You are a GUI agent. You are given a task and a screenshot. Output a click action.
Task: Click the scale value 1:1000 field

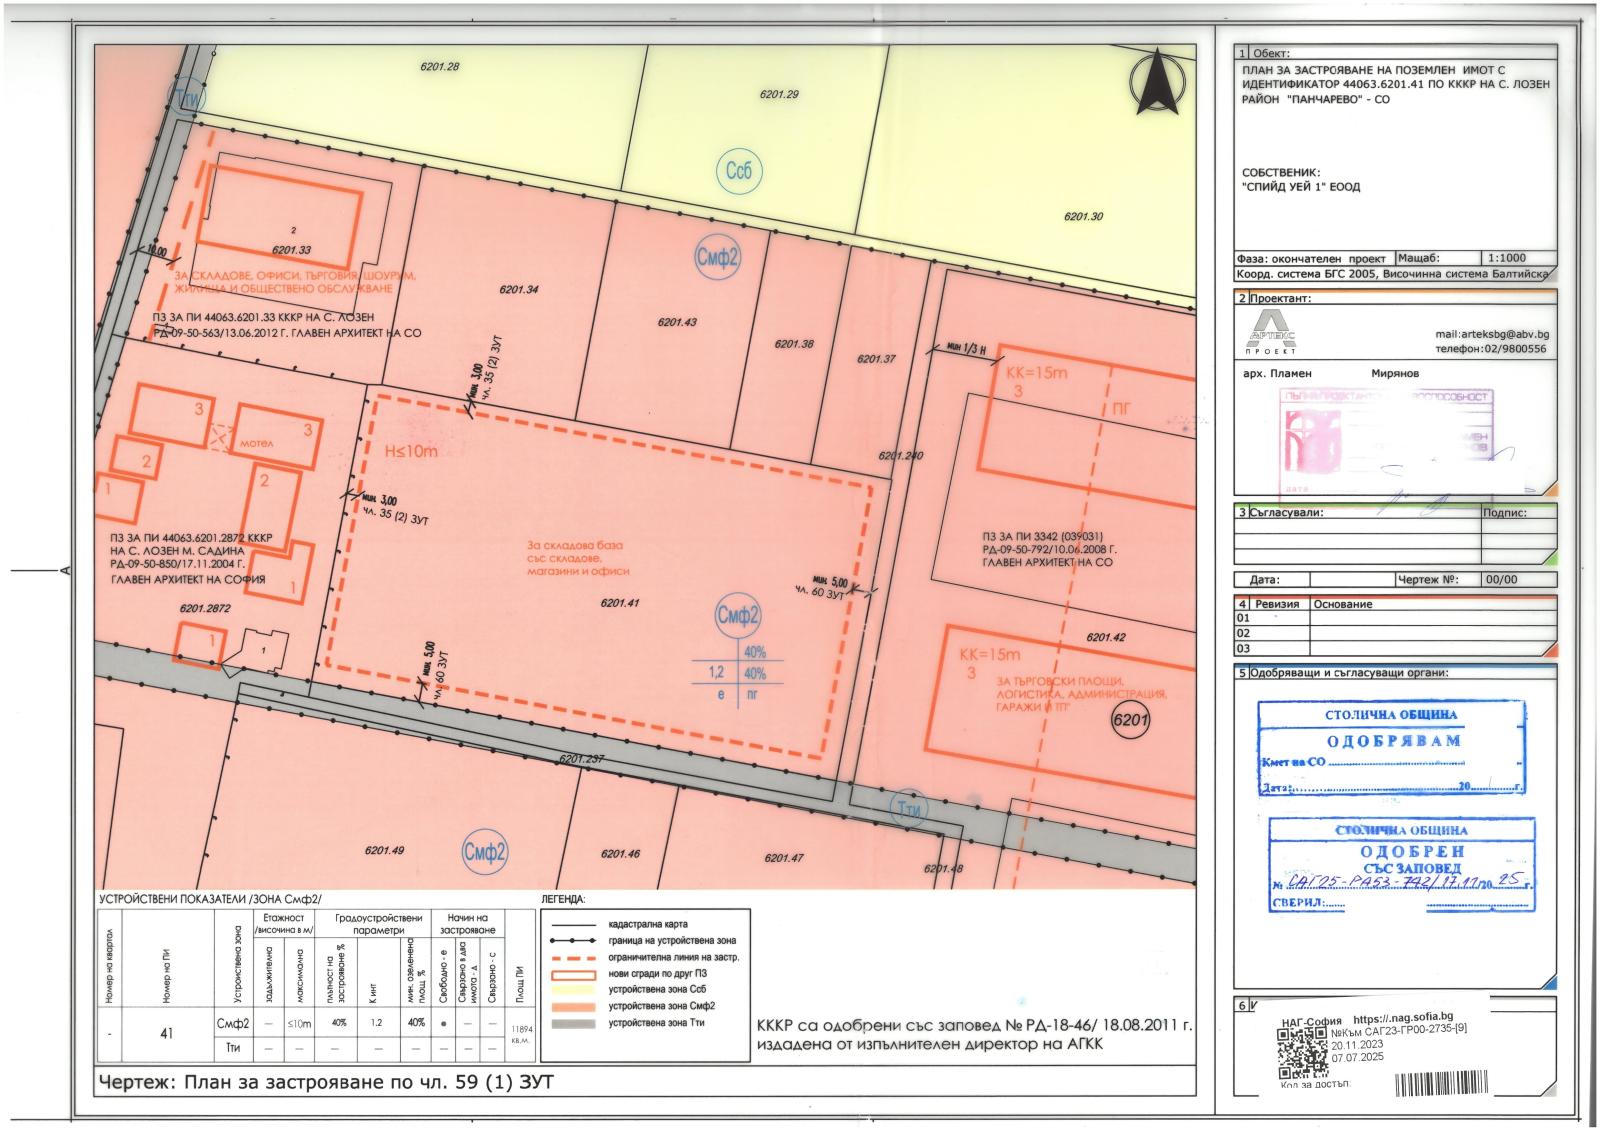[1506, 257]
